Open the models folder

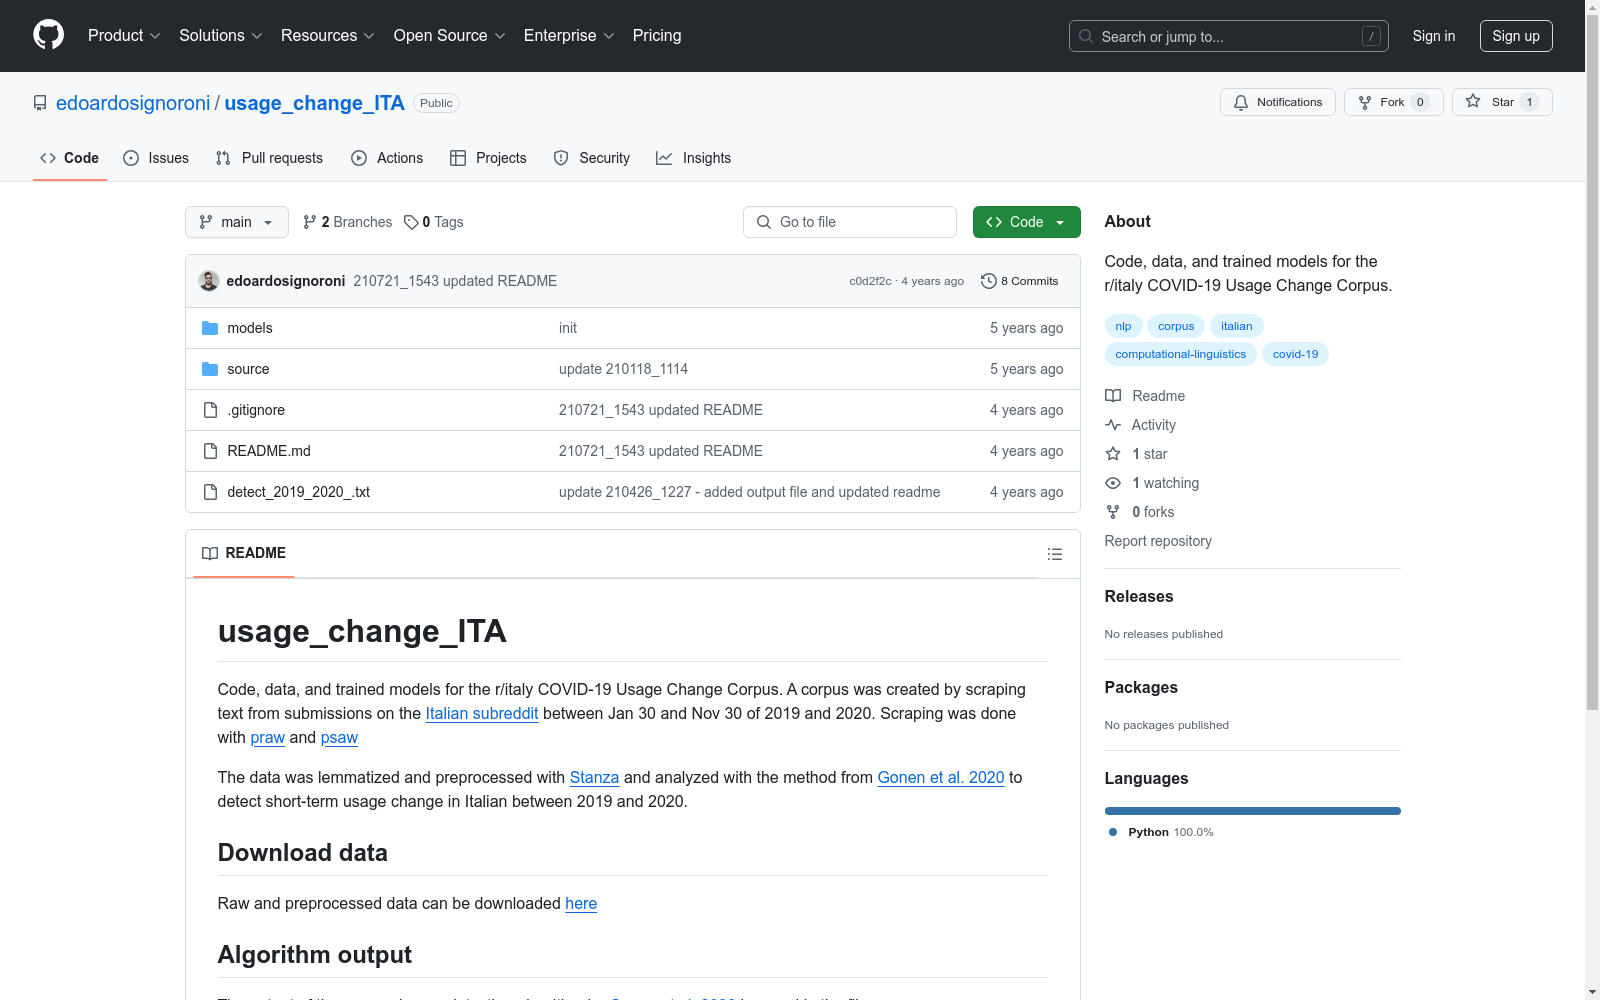point(250,328)
